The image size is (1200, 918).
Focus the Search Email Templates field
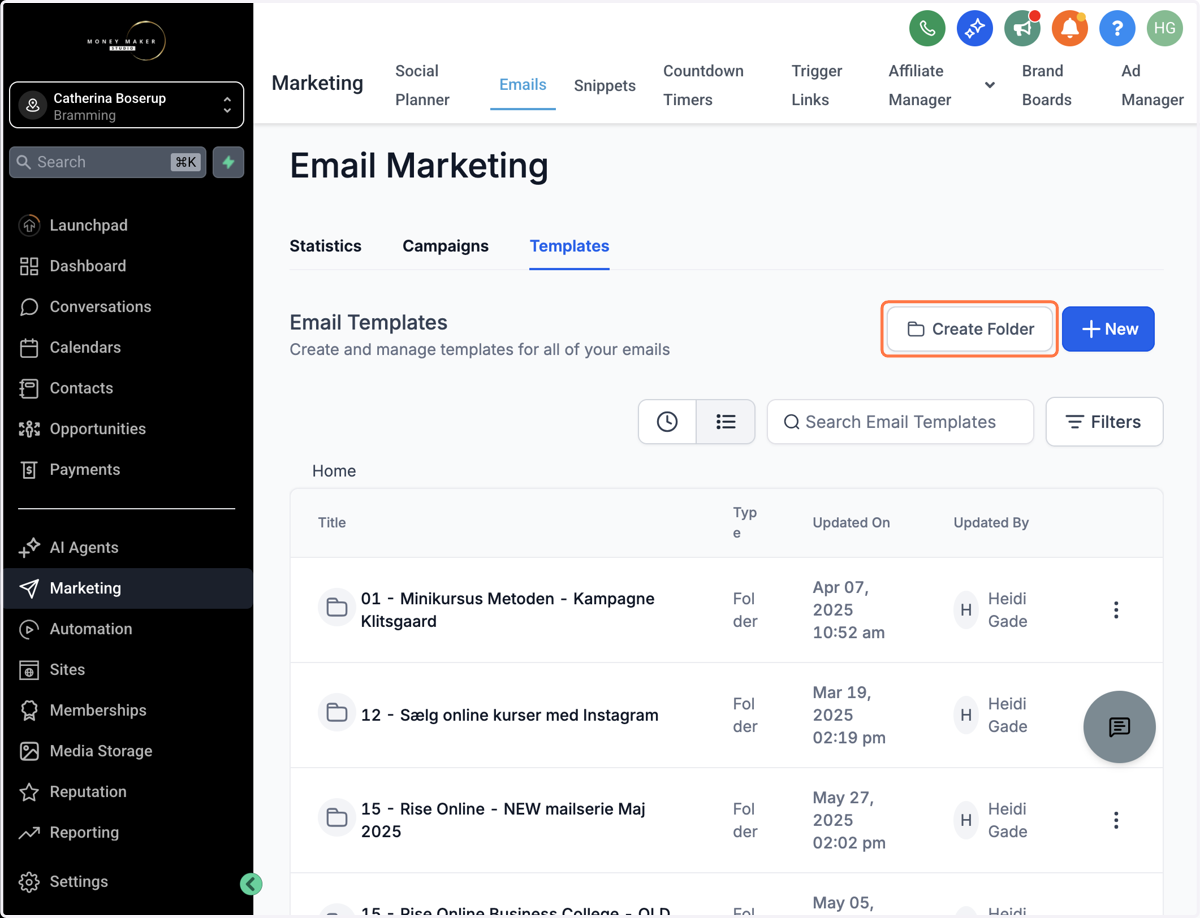point(900,422)
